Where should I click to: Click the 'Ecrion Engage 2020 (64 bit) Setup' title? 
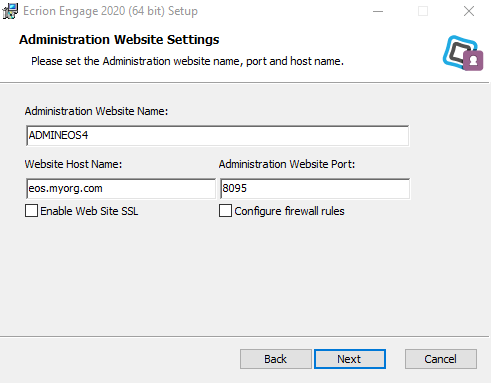pyautogui.click(x=110, y=11)
